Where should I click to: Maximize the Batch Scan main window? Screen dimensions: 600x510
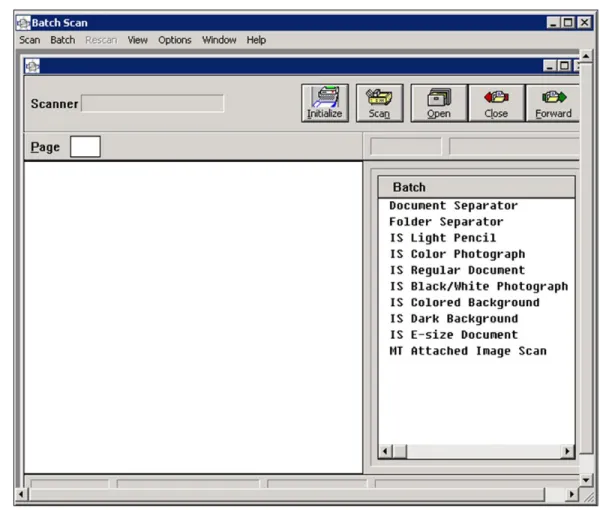[568, 23]
